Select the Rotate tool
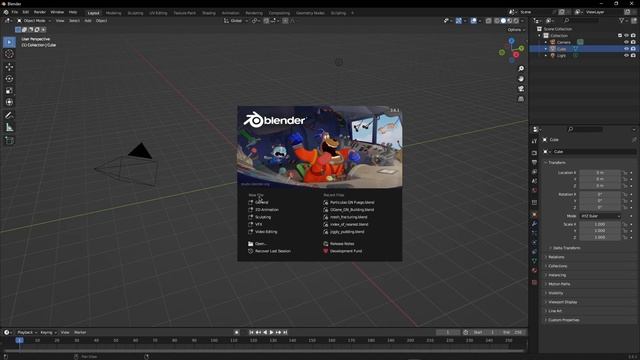Image resolution: width=640 pixels, height=360 pixels. [x=9, y=78]
